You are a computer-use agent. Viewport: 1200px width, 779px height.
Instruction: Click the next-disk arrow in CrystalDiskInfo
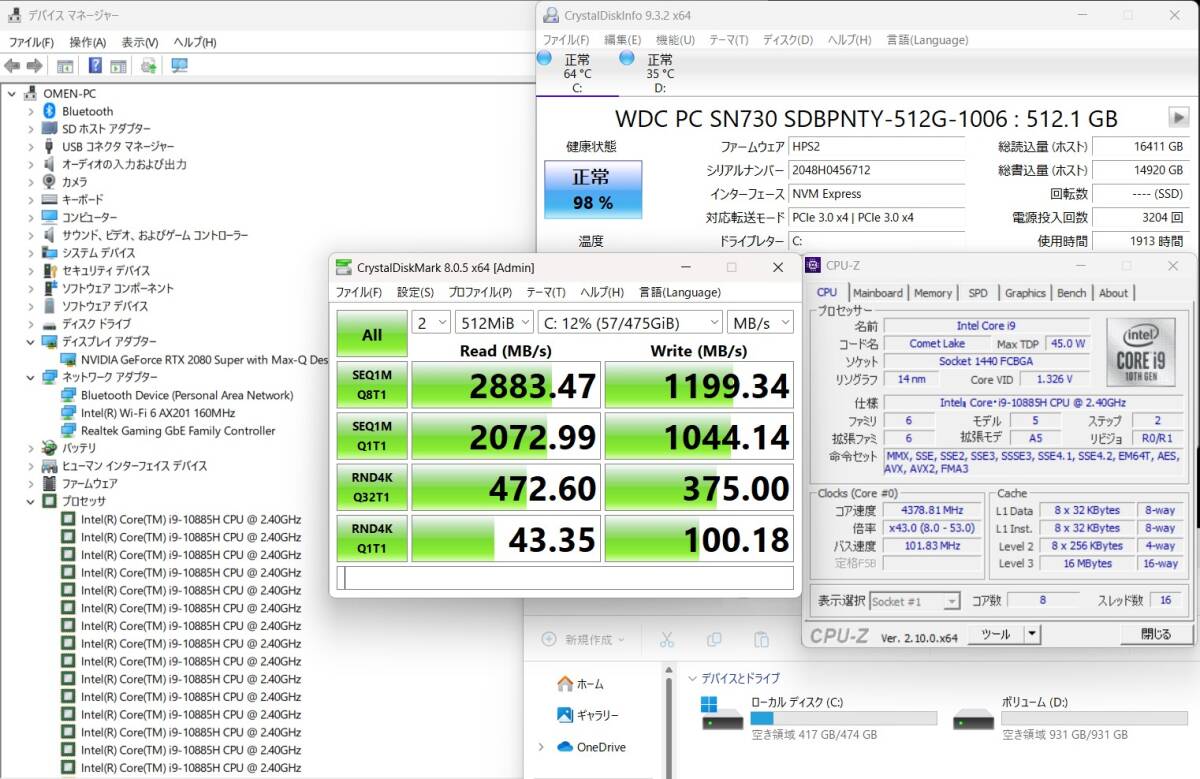click(x=1178, y=117)
